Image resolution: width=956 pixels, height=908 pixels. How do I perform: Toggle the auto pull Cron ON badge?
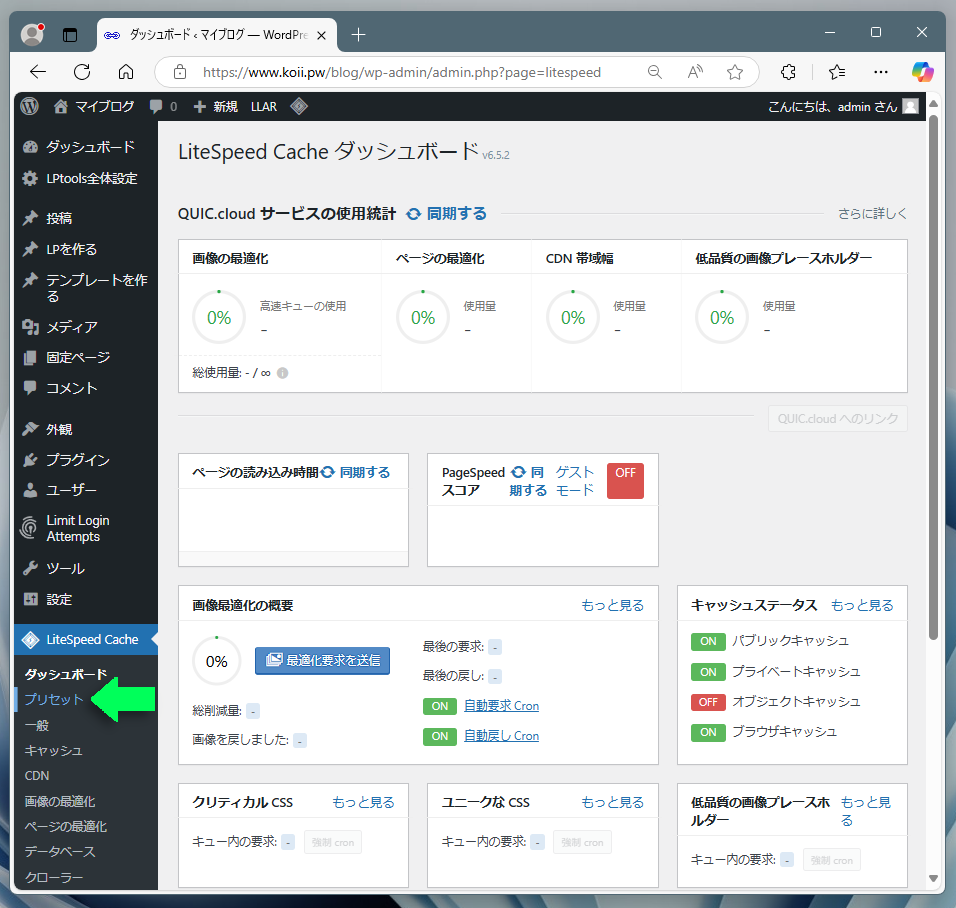pos(440,736)
